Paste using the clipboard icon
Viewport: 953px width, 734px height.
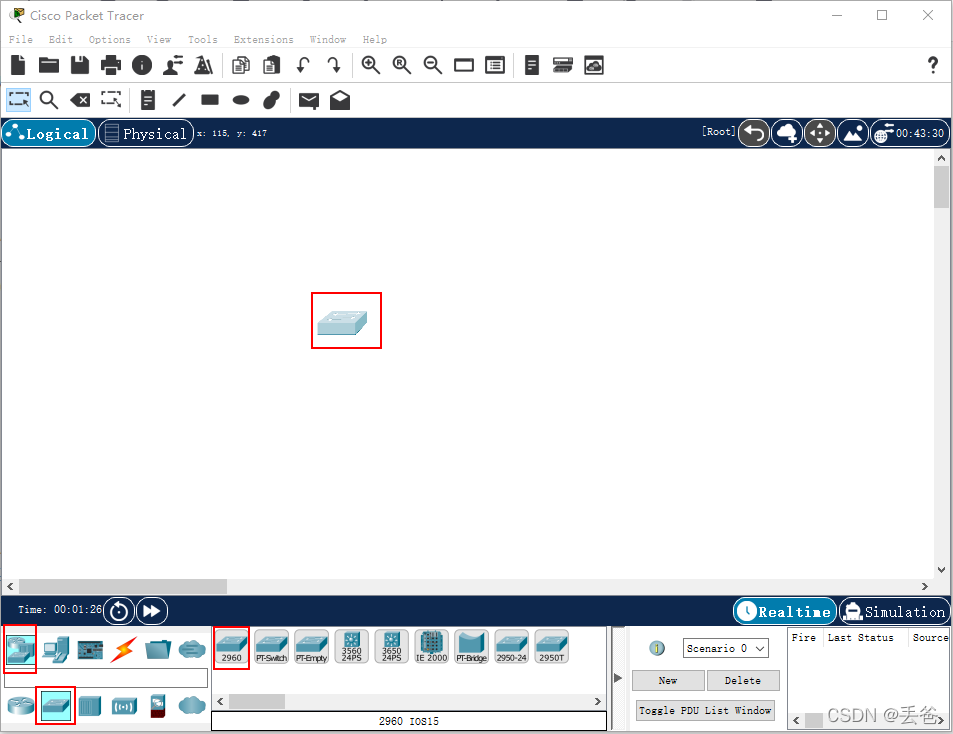tap(272, 64)
